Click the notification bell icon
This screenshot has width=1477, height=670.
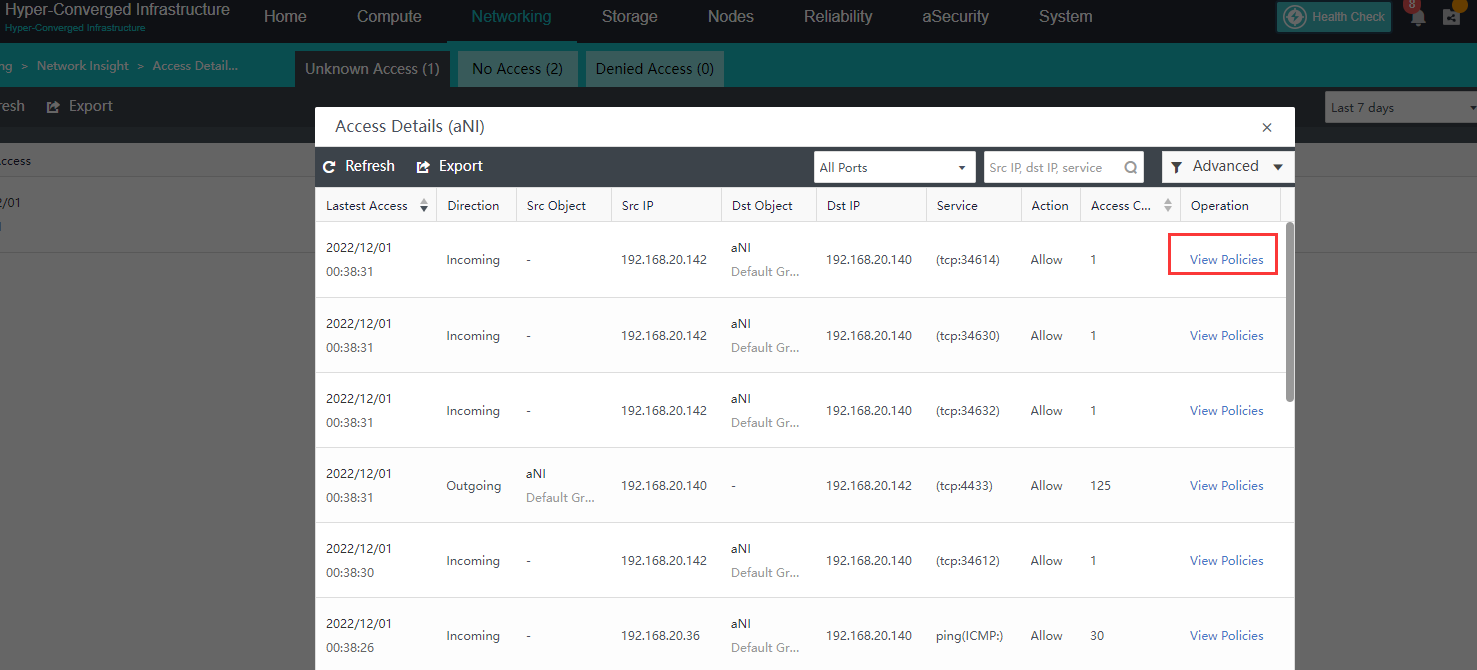coord(1417,17)
